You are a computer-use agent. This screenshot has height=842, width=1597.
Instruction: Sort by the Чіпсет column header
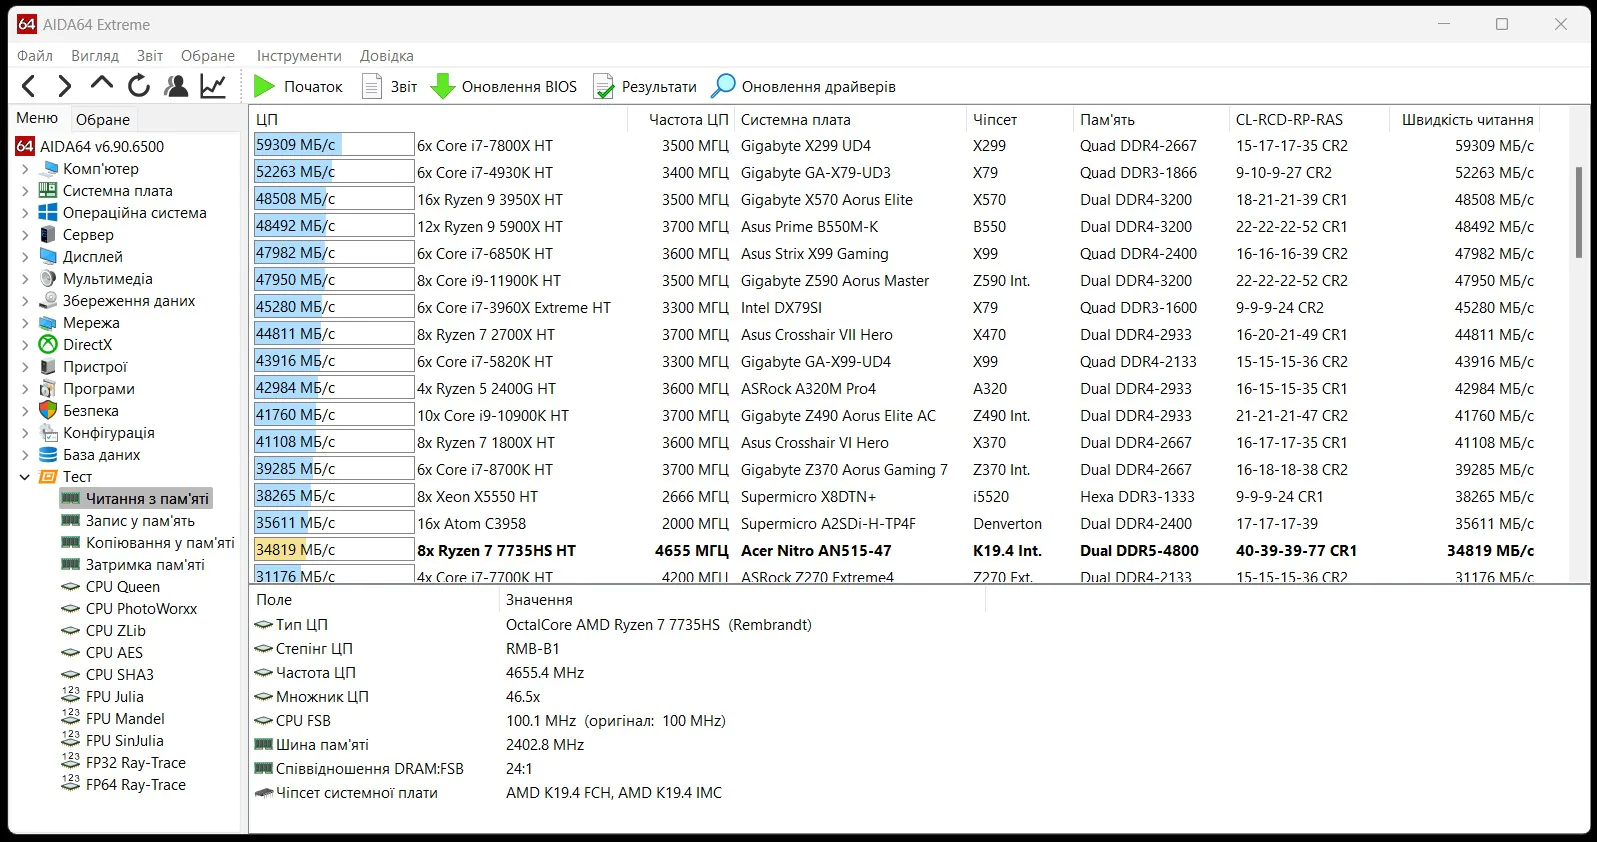[1020, 119]
